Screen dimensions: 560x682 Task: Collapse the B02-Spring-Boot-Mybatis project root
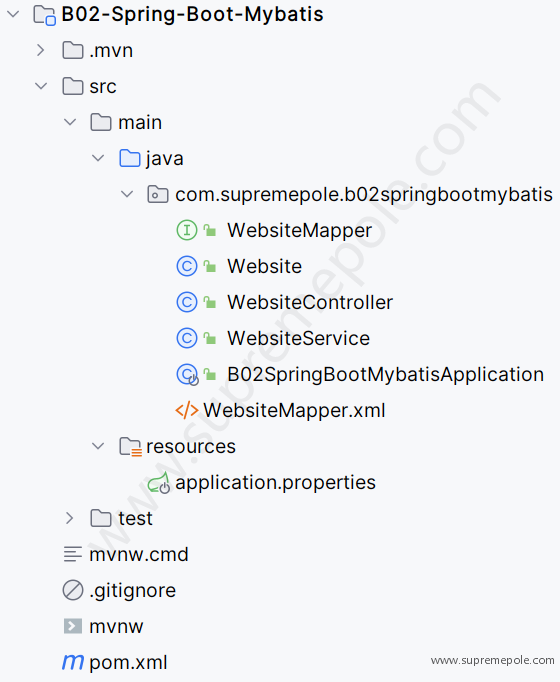[13, 14]
